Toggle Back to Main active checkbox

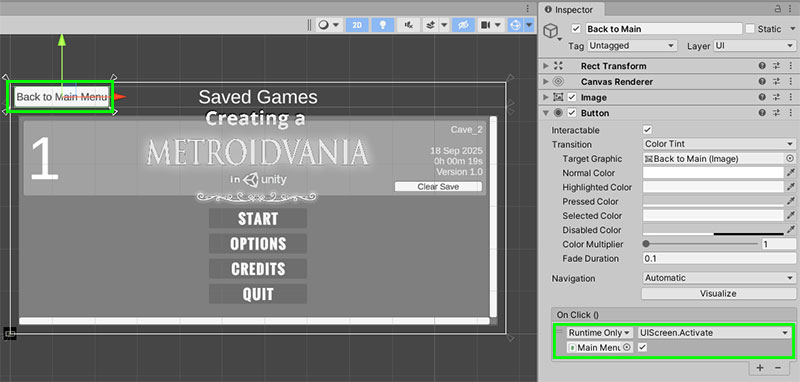(577, 29)
